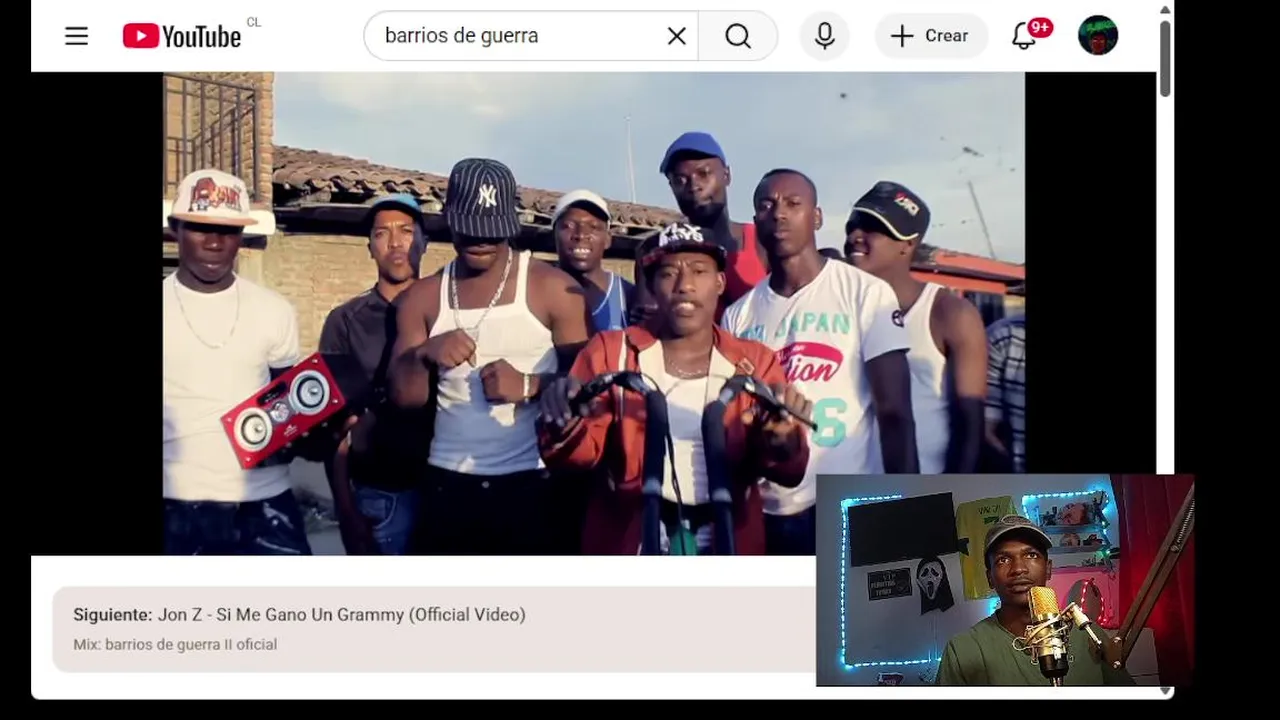Click the page's vertical scrollbar thumb
1280x720 pixels.
coord(1165,58)
